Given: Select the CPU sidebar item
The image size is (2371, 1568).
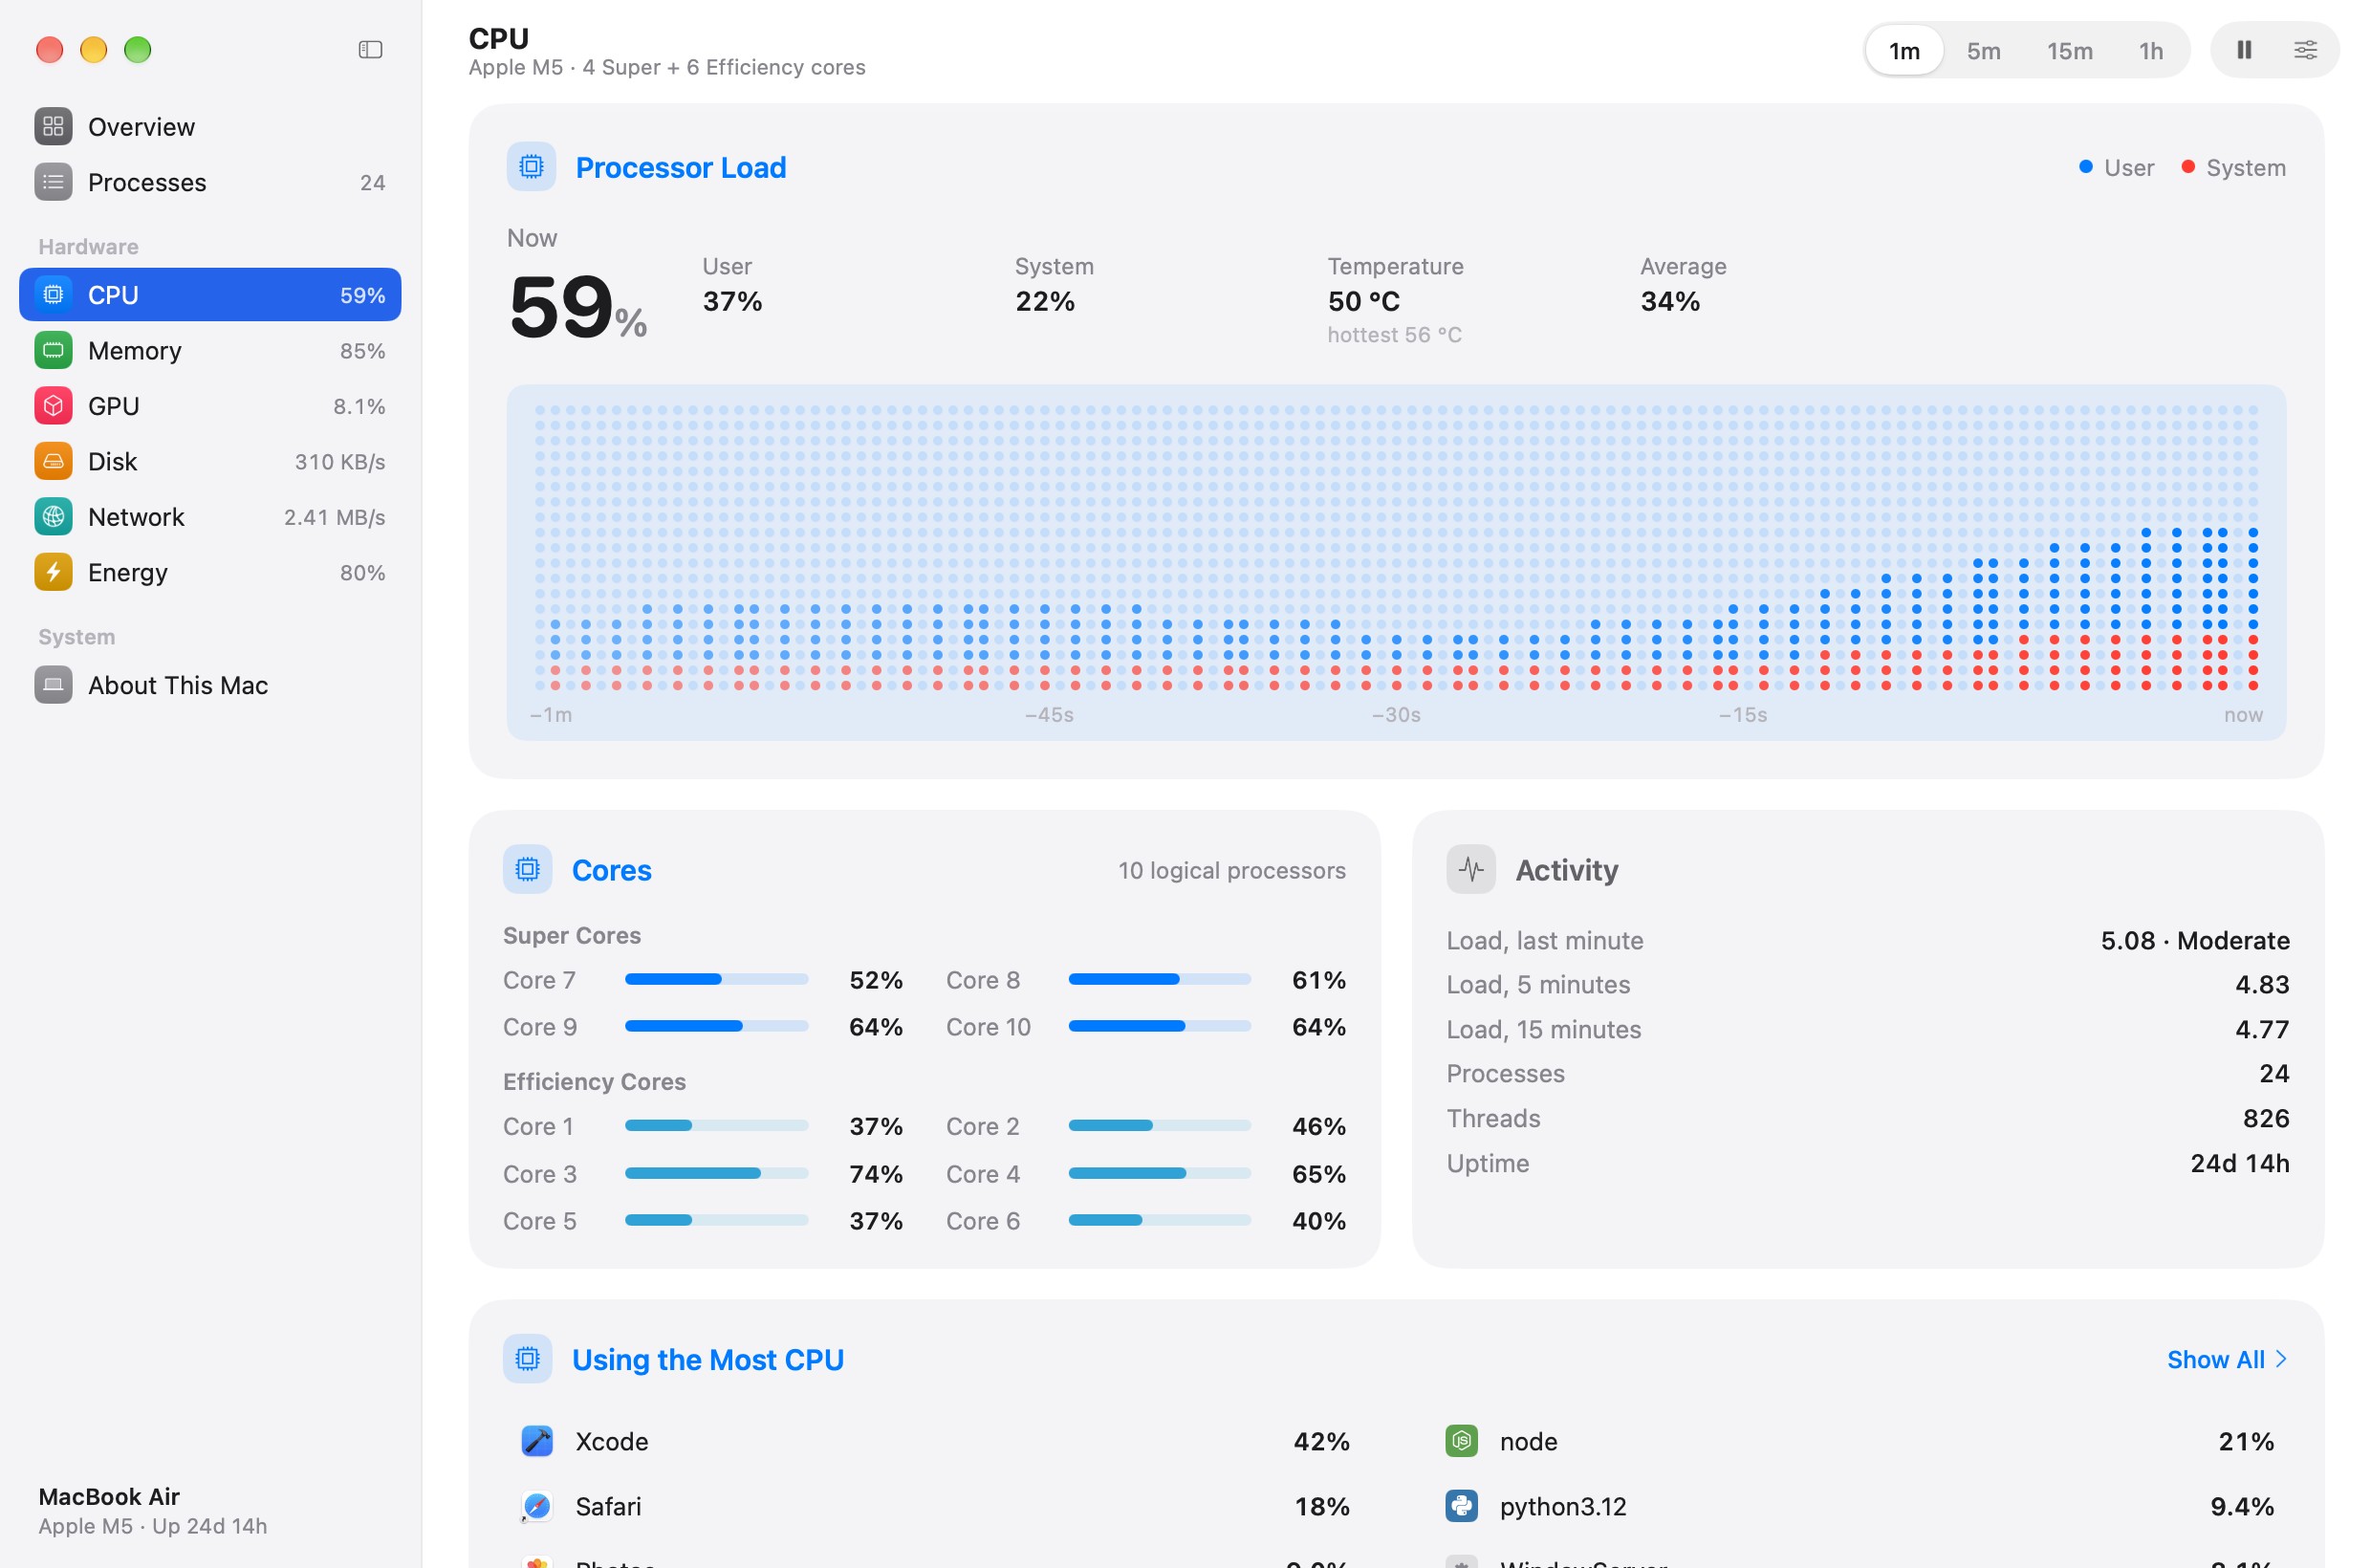Looking at the screenshot, I should coord(210,294).
